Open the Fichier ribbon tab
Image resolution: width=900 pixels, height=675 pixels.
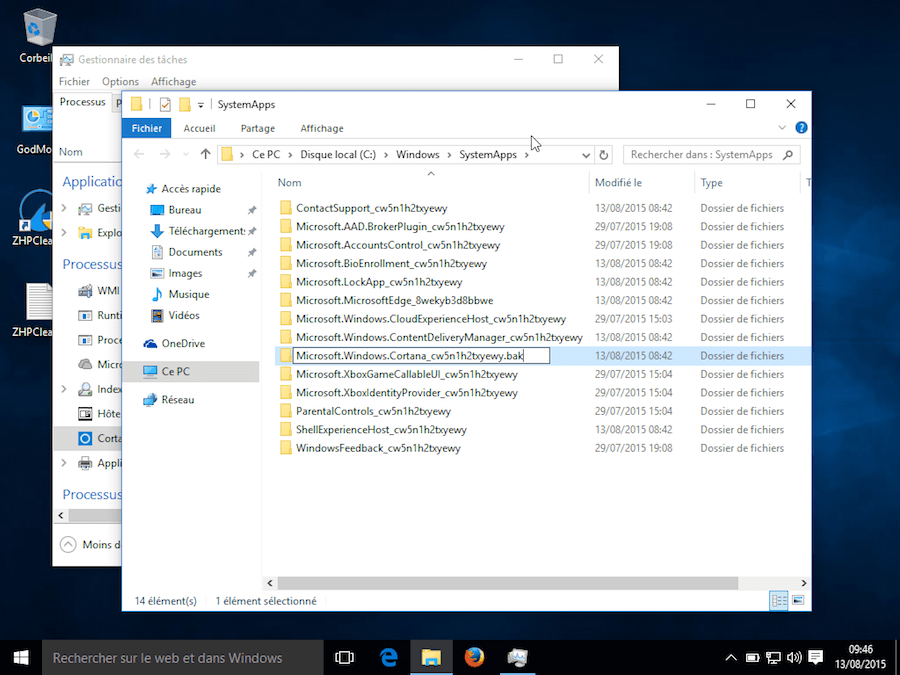pyautogui.click(x=146, y=128)
